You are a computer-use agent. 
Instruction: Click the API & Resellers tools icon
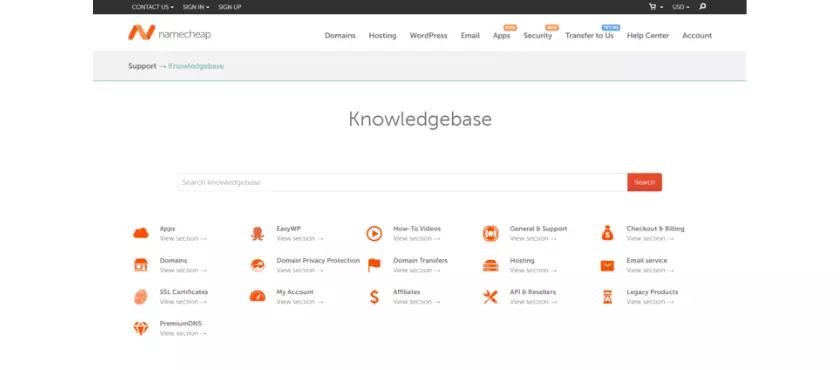point(490,297)
